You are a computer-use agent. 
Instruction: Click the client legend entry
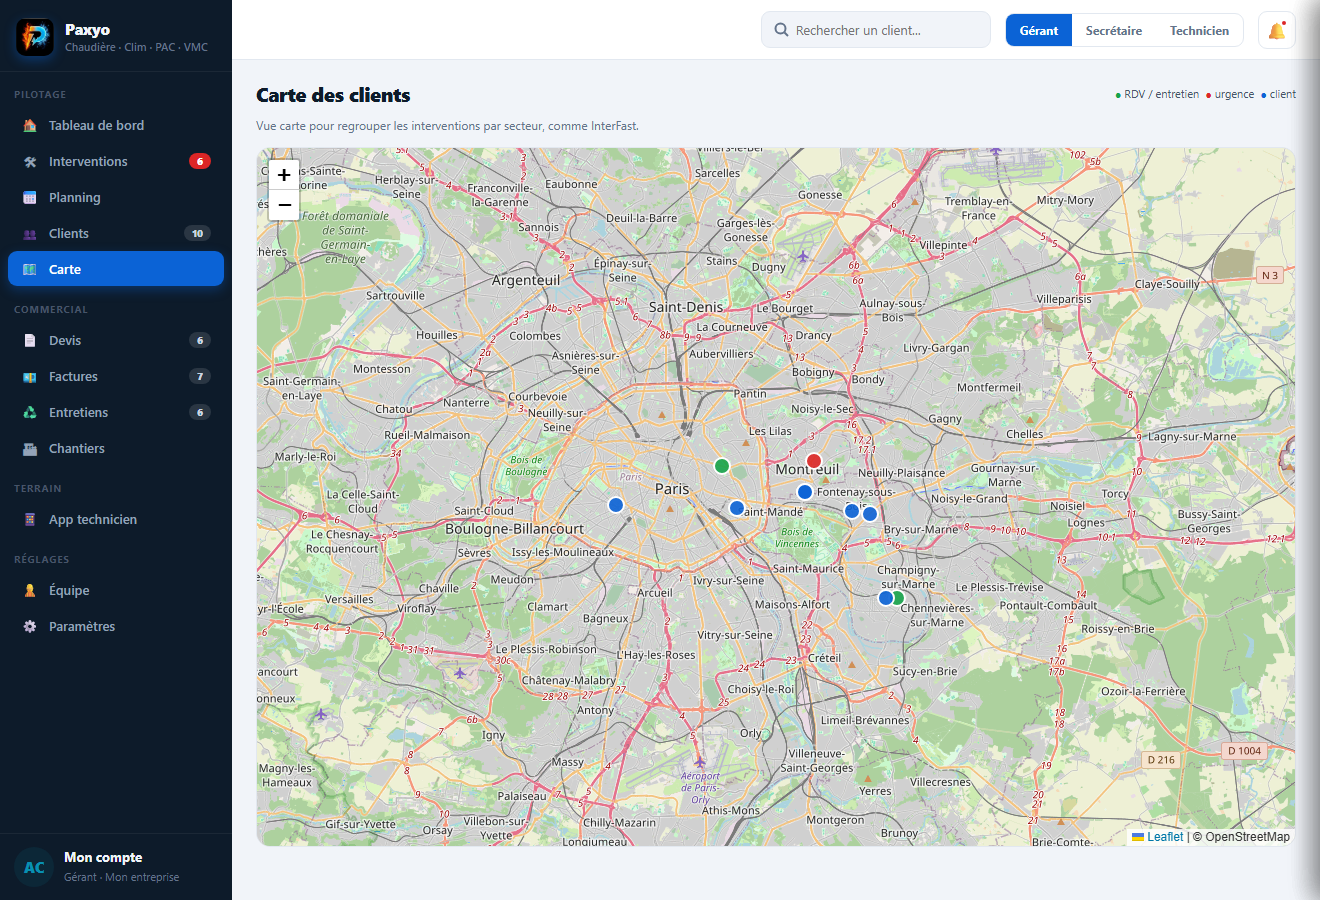1278,94
